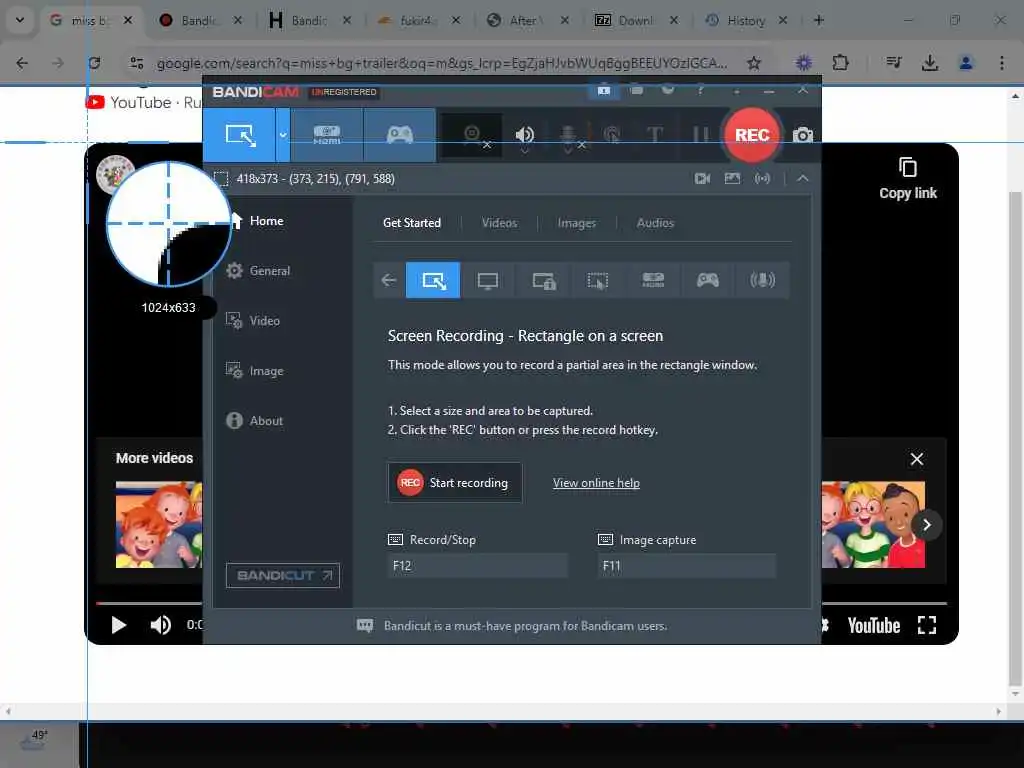Play the YouTube video

tap(118, 625)
